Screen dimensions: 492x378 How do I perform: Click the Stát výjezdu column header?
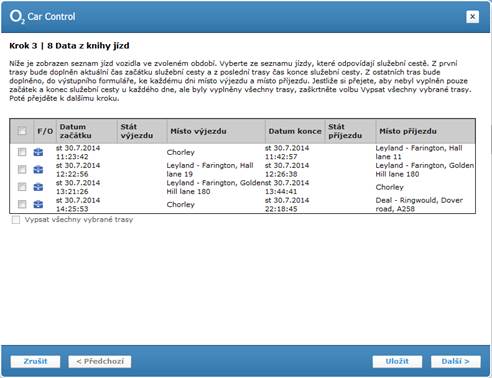click(142, 131)
